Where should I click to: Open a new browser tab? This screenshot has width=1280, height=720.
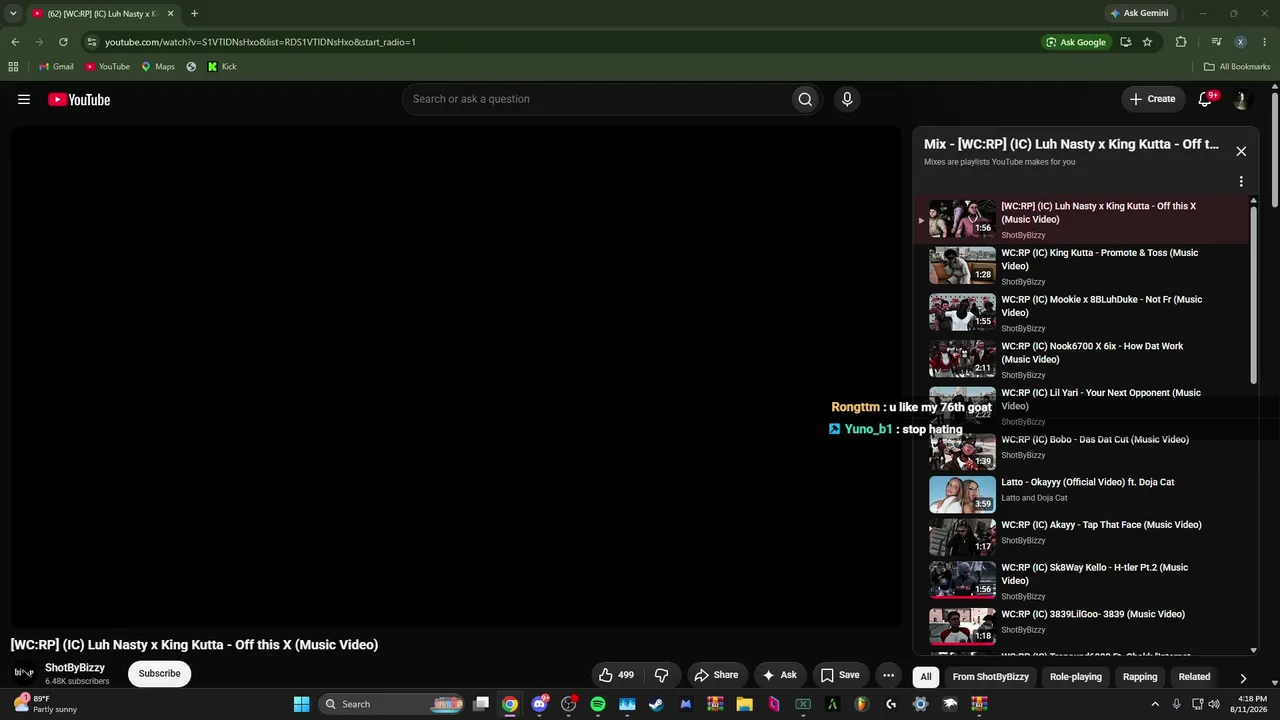pyautogui.click(x=194, y=14)
